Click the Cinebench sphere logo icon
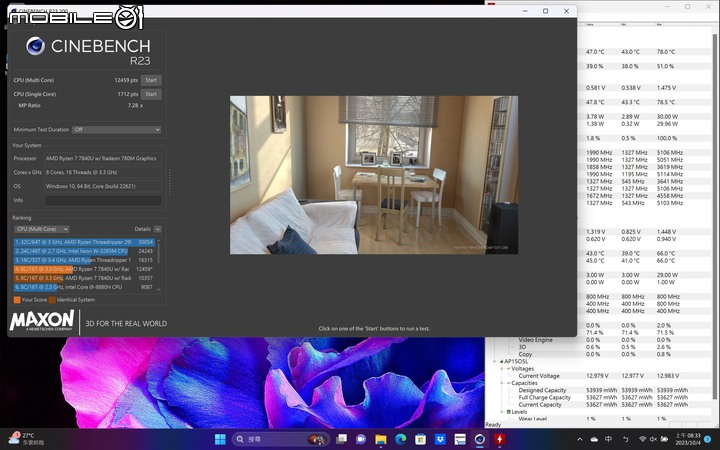Image resolution: width=720 pixels, height=450 pixels. tap(35, 46)
